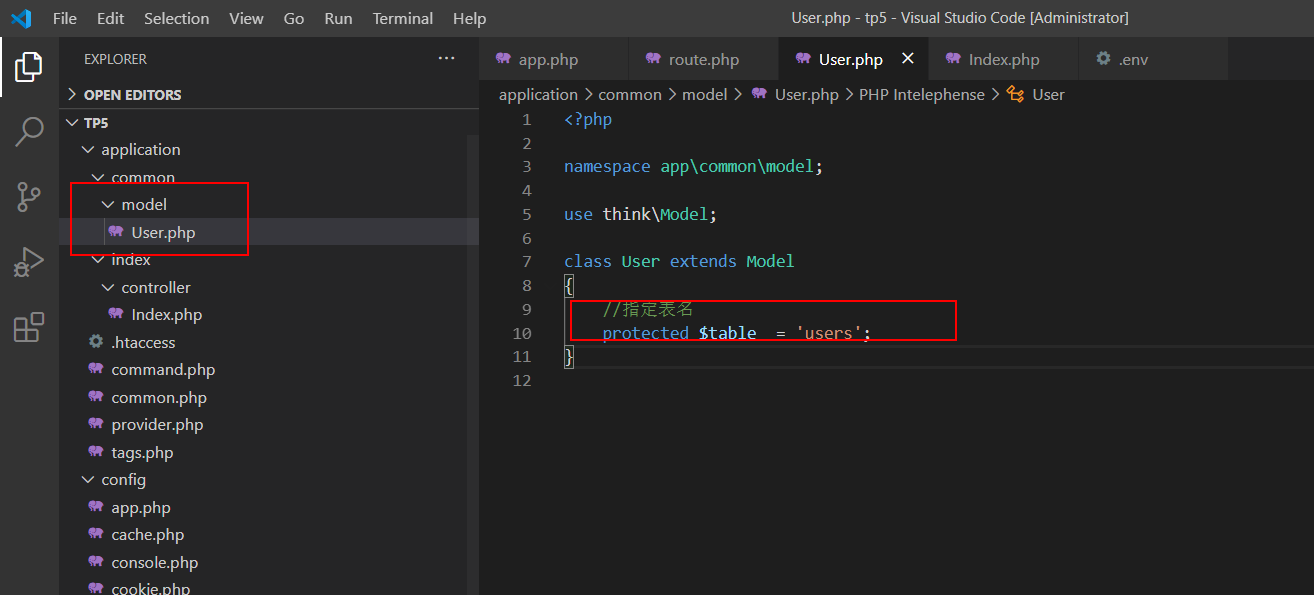Click the PHP file icon in breadcrumb
Screen dimensions: 1314x595
[759, 94]
